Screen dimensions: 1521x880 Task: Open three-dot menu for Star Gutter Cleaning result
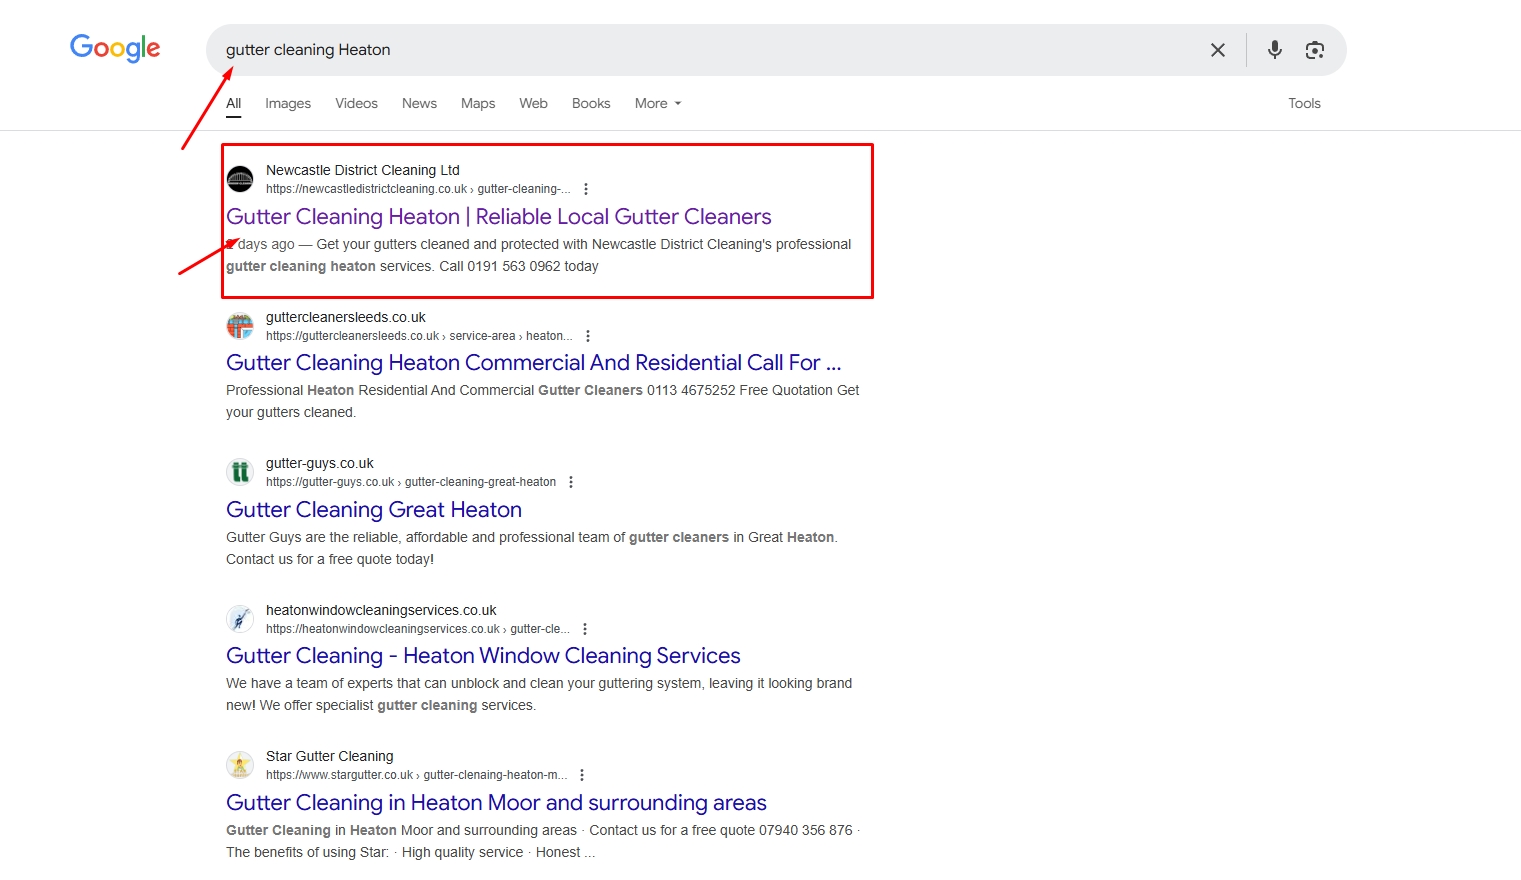click(582, 775)
